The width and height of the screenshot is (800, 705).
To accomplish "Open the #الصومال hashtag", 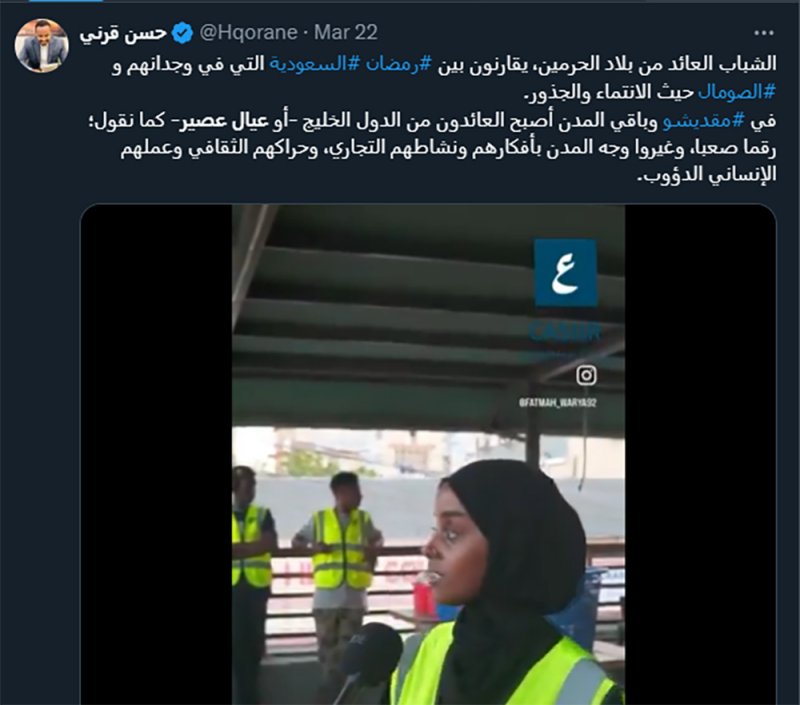I will click(737, 92).
